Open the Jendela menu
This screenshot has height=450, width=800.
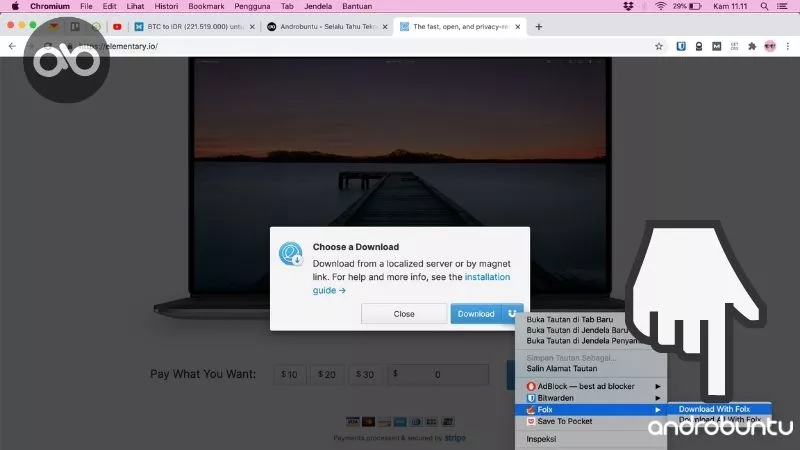[x=318, y=6]
